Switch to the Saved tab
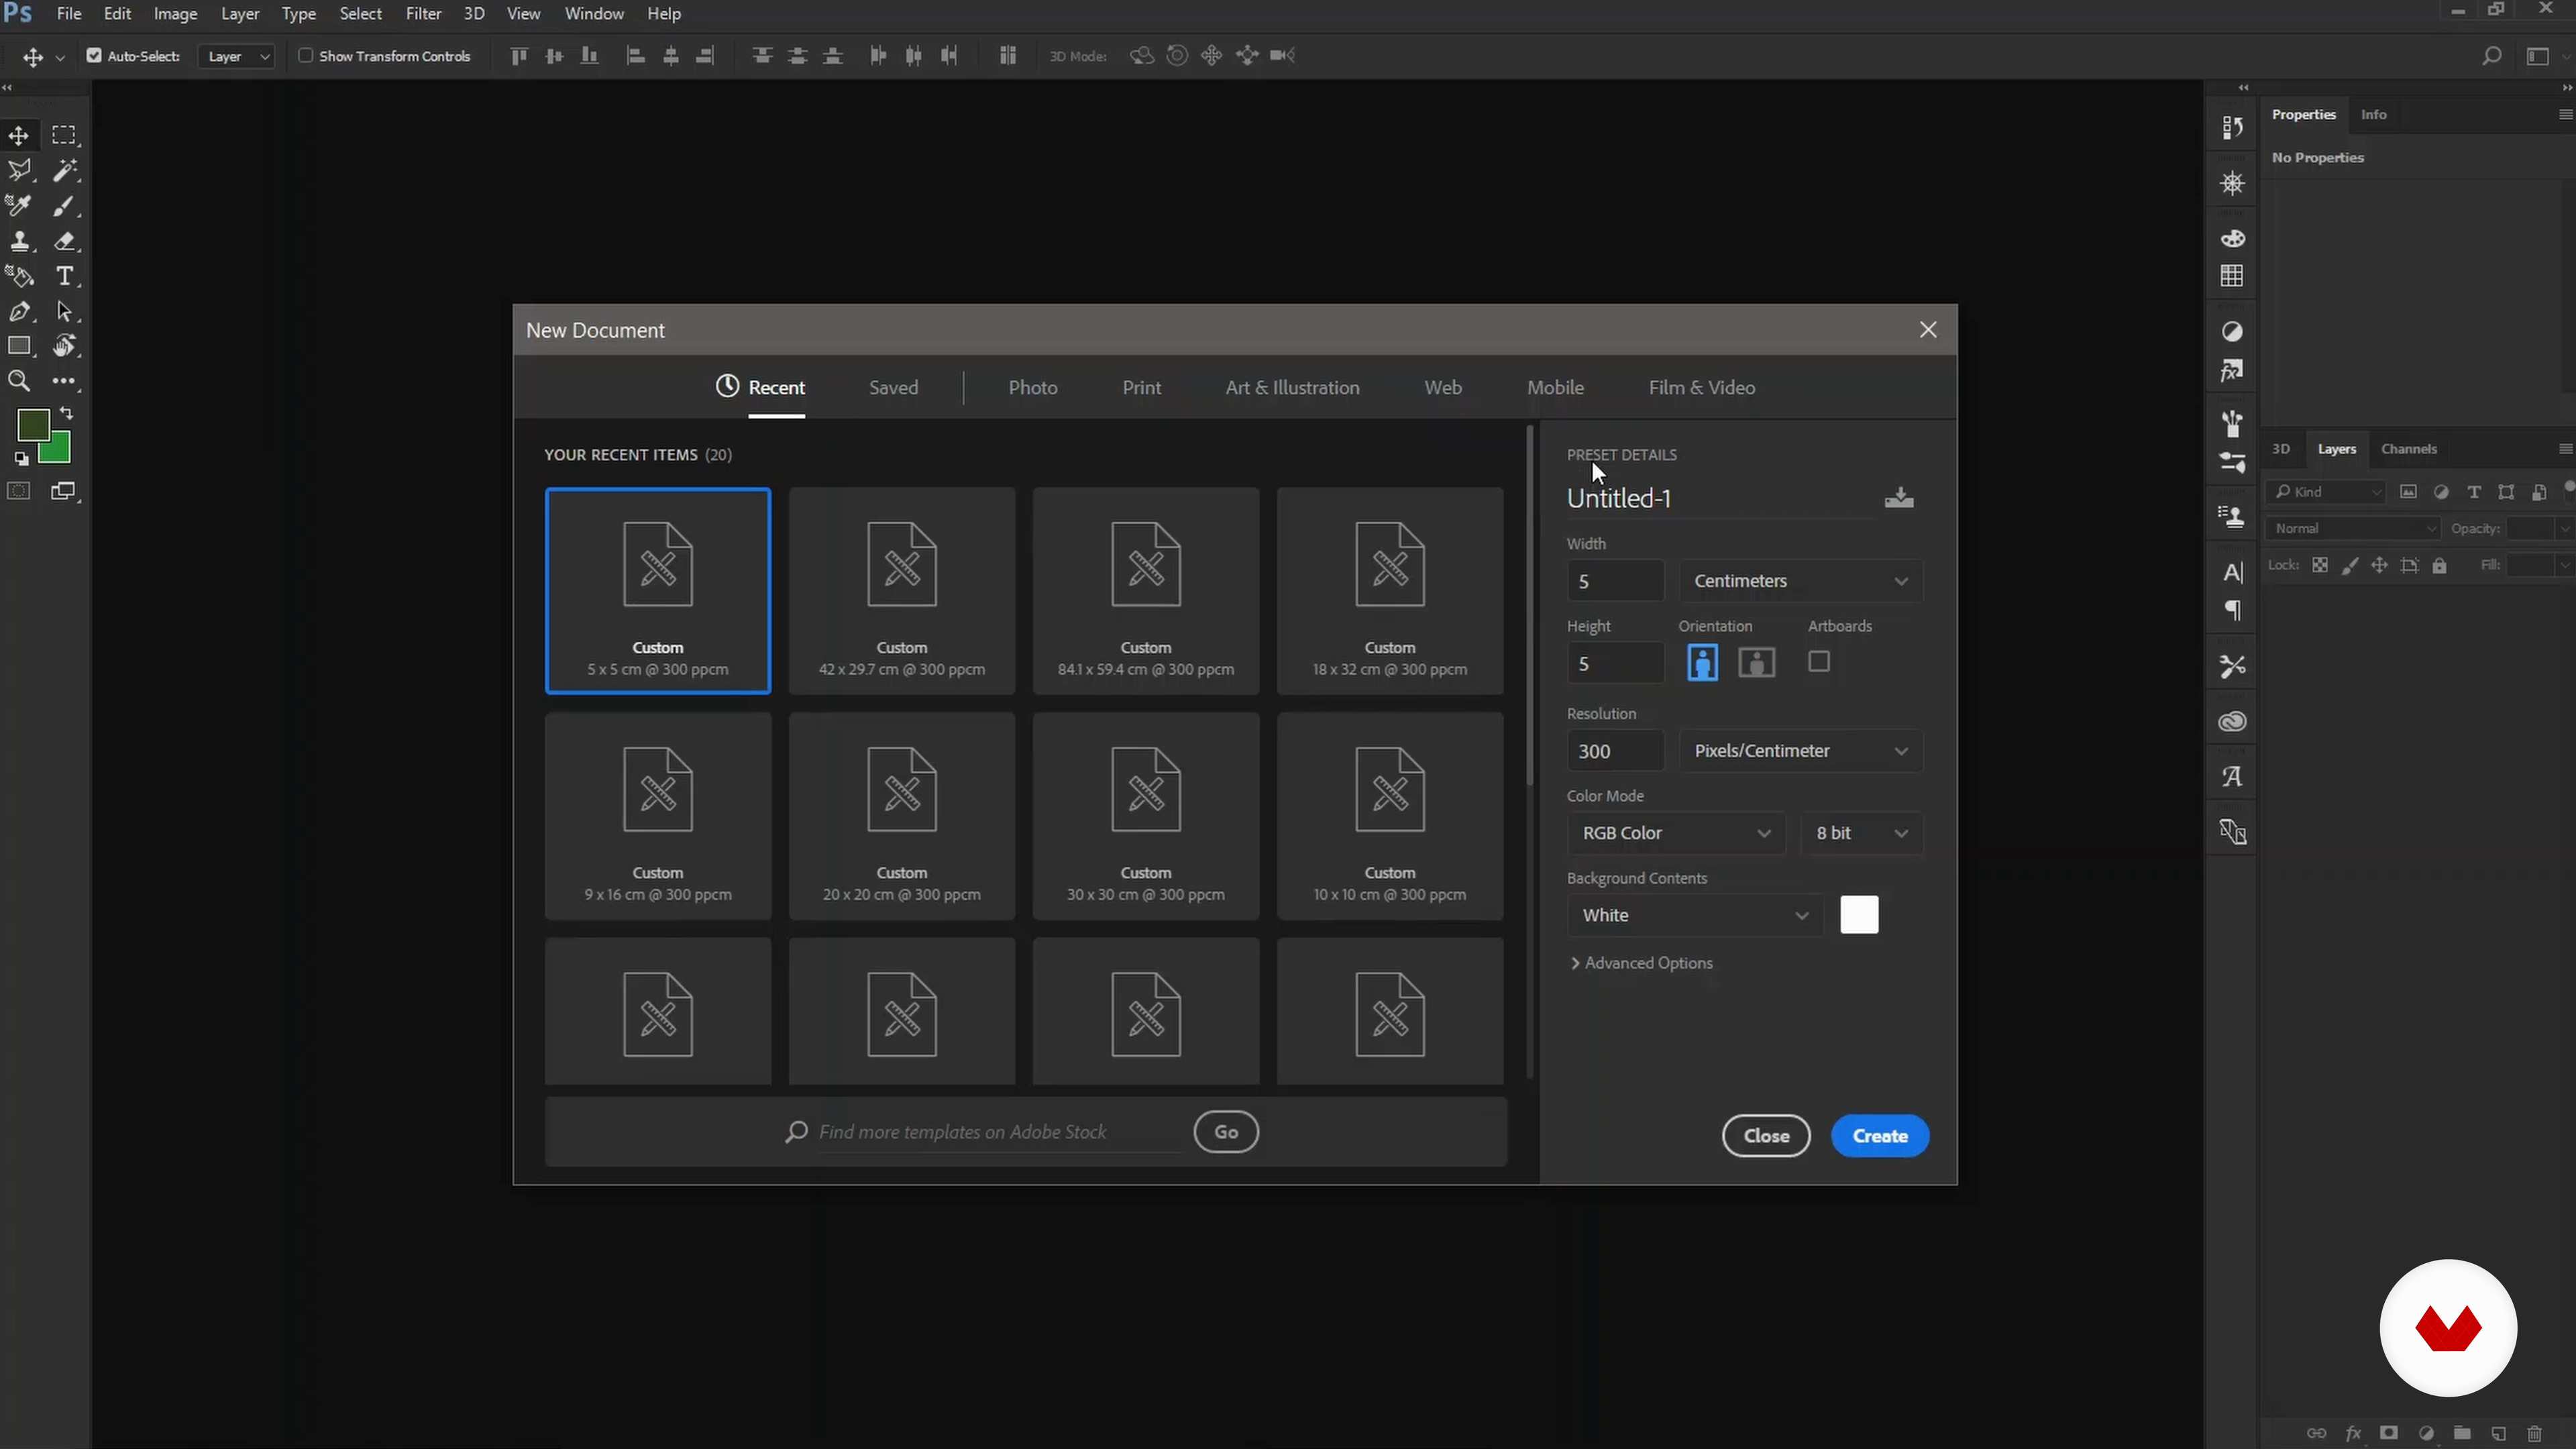 click(x=893, y=387)
